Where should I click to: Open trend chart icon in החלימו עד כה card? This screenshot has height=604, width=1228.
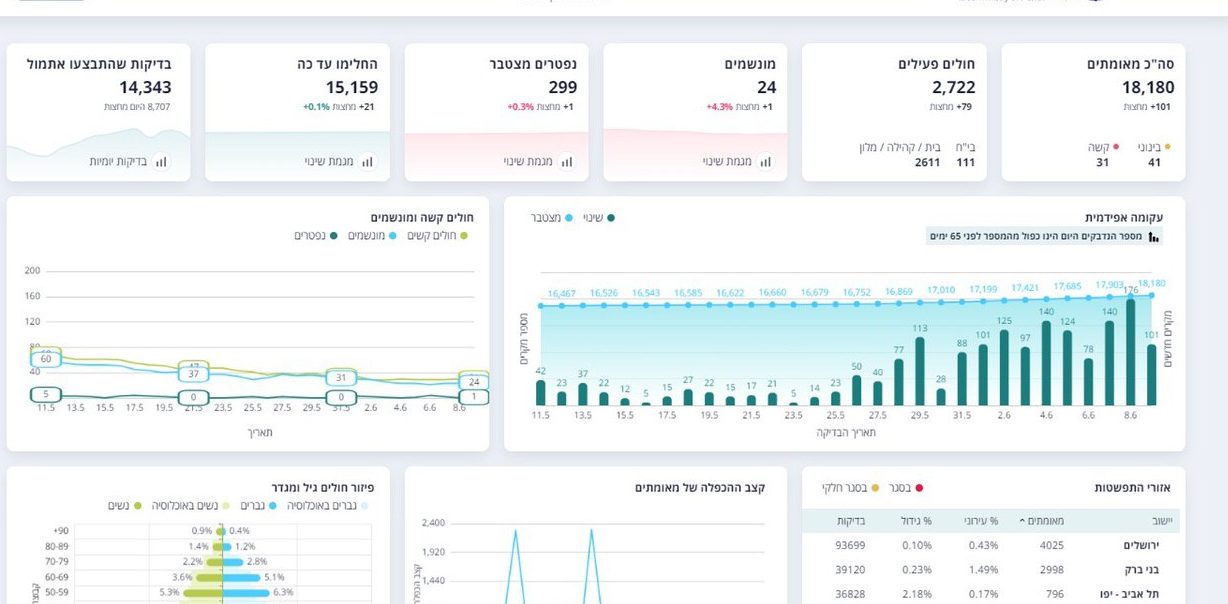pos(367,161)
